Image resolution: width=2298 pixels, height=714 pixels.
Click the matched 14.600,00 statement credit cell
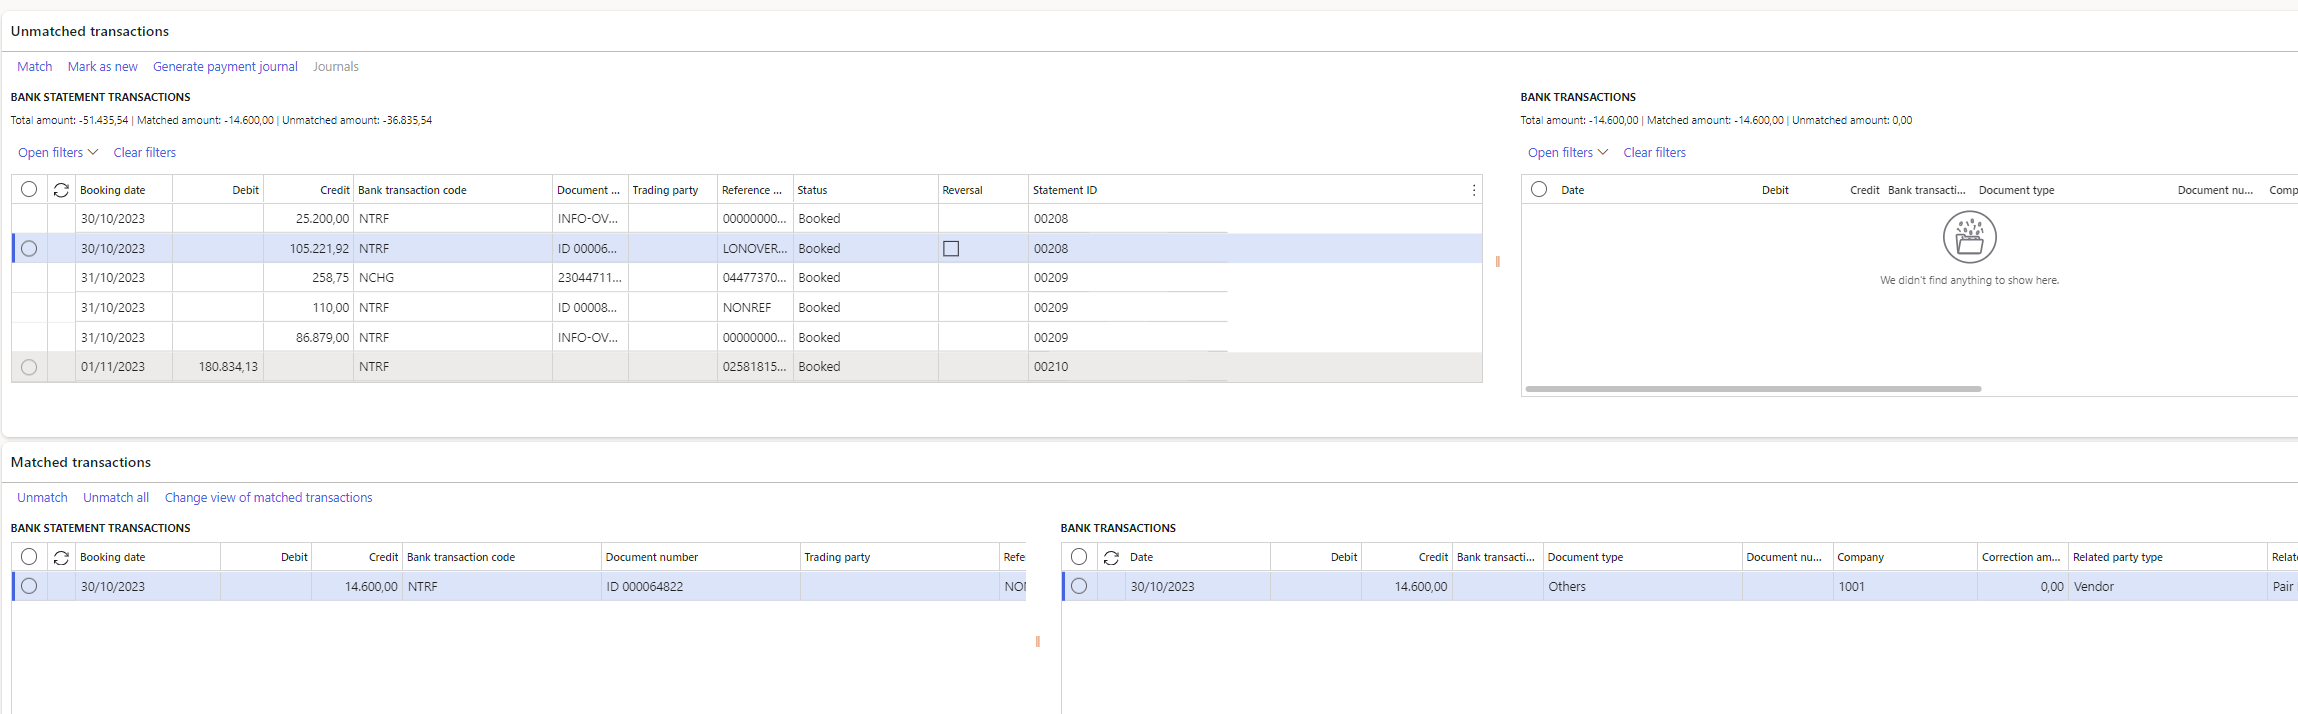pyautogui.click(x=357, y=586)
